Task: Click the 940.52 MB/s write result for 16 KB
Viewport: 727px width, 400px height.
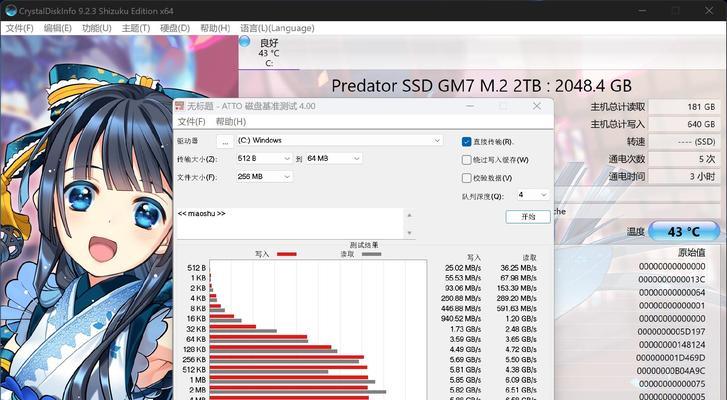Action: click(461, 319)
